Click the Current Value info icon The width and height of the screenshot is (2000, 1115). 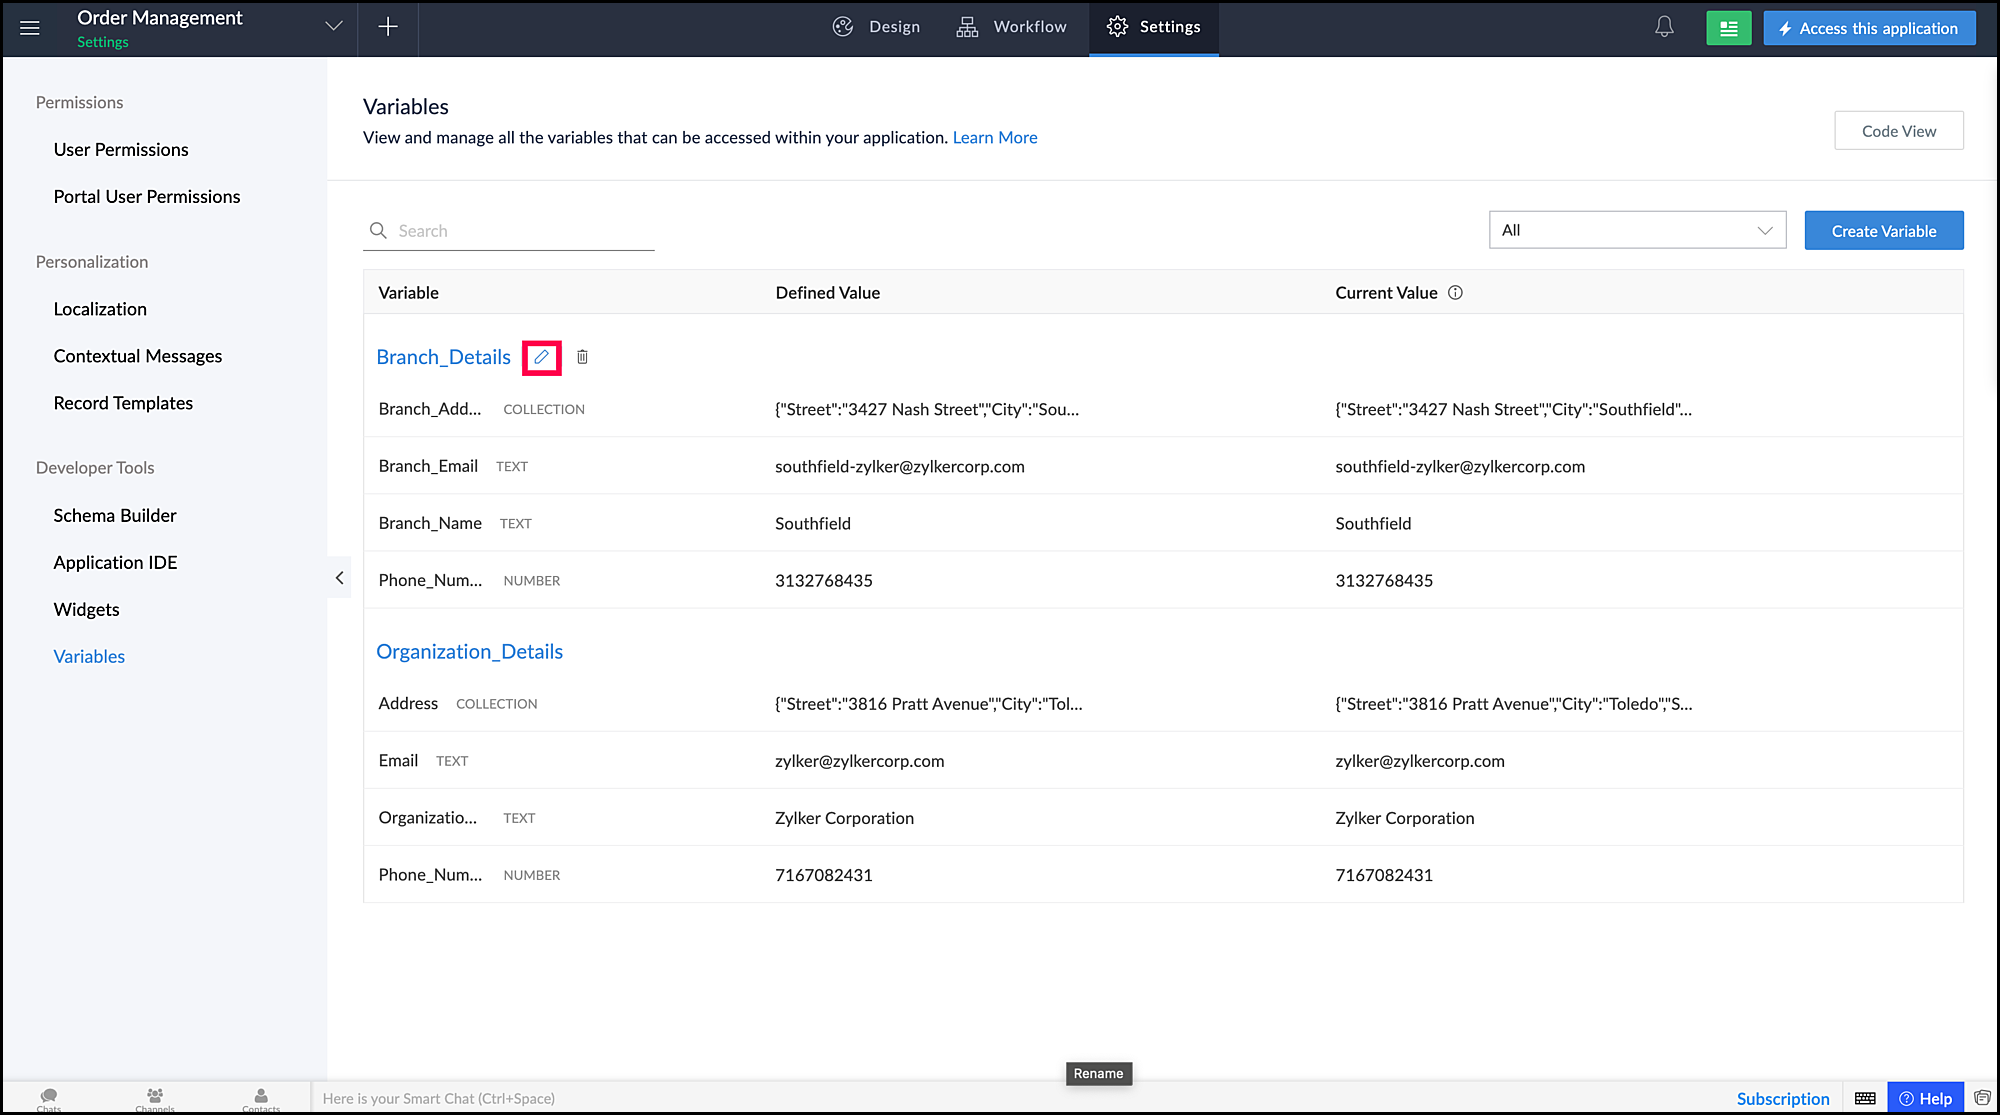(1455, 293)
